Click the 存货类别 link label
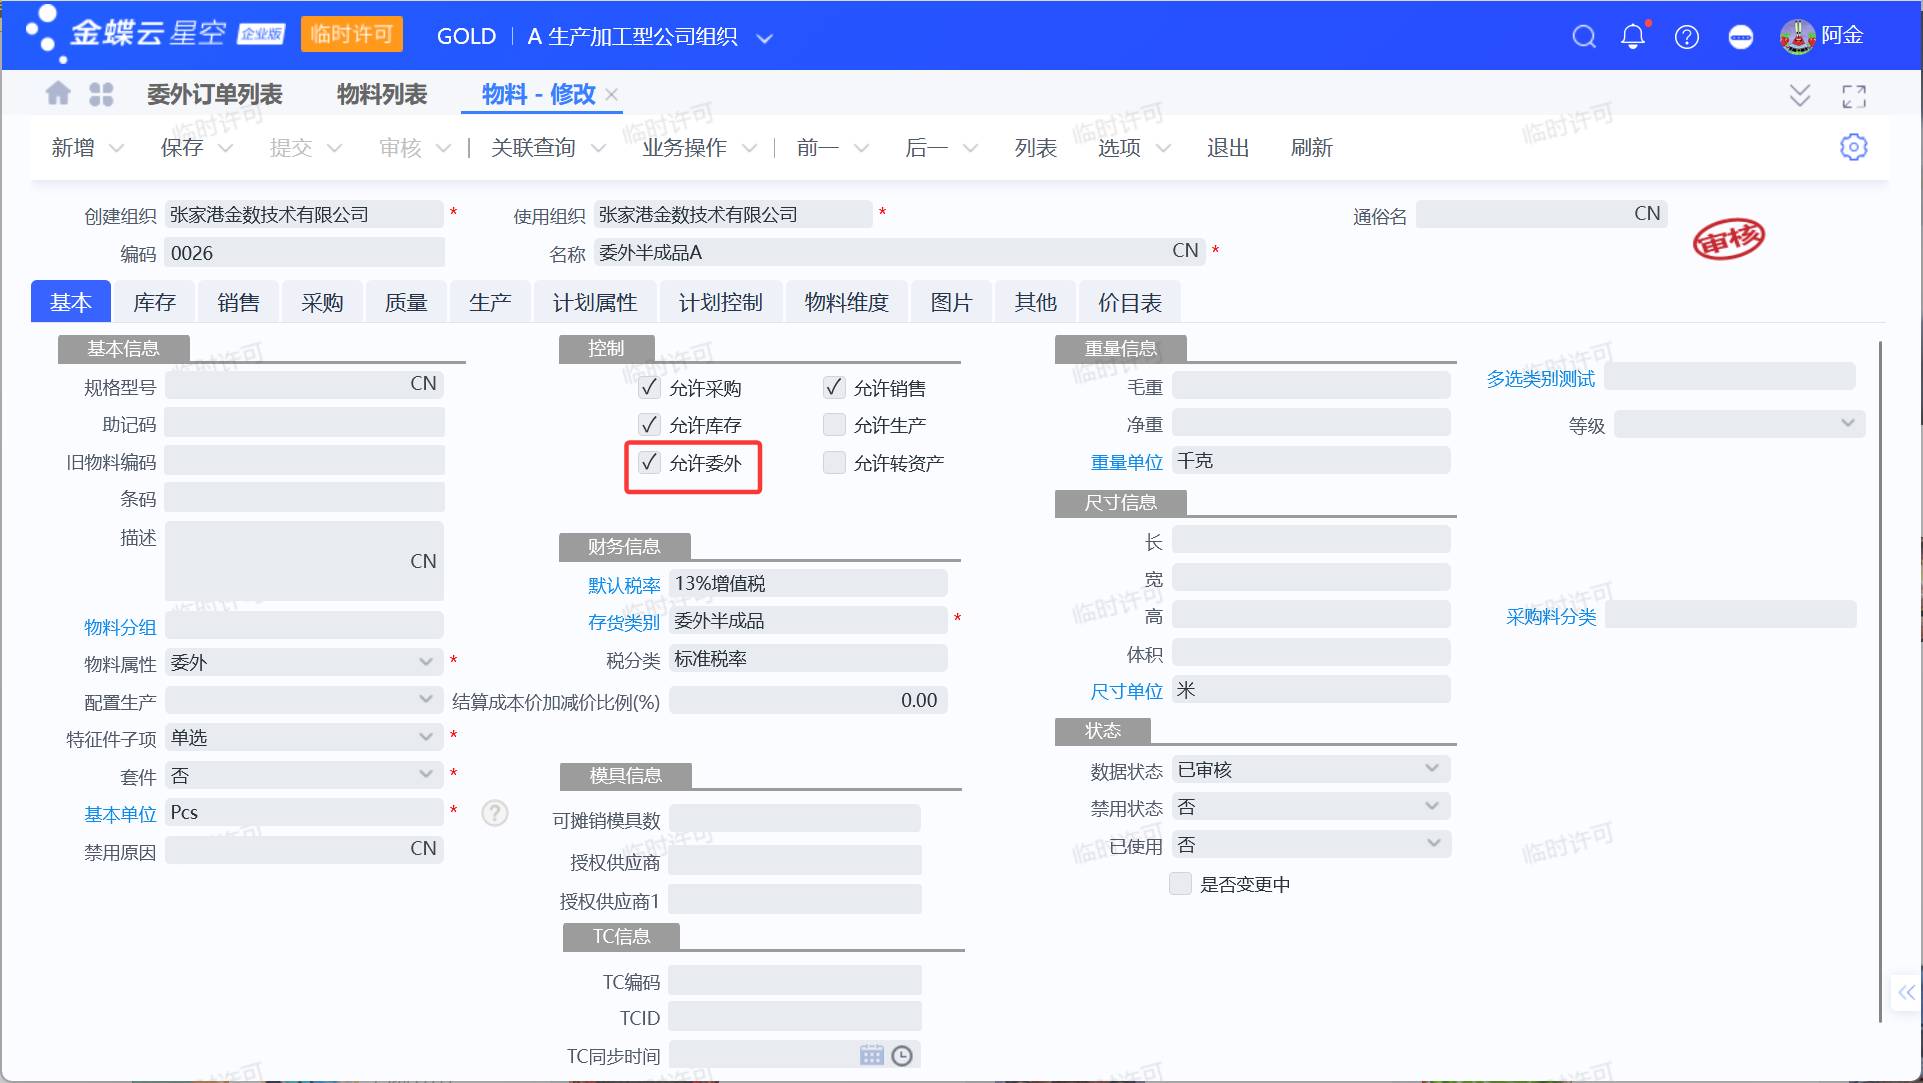The image size is (1923, 1083). (x=624, y=622)
